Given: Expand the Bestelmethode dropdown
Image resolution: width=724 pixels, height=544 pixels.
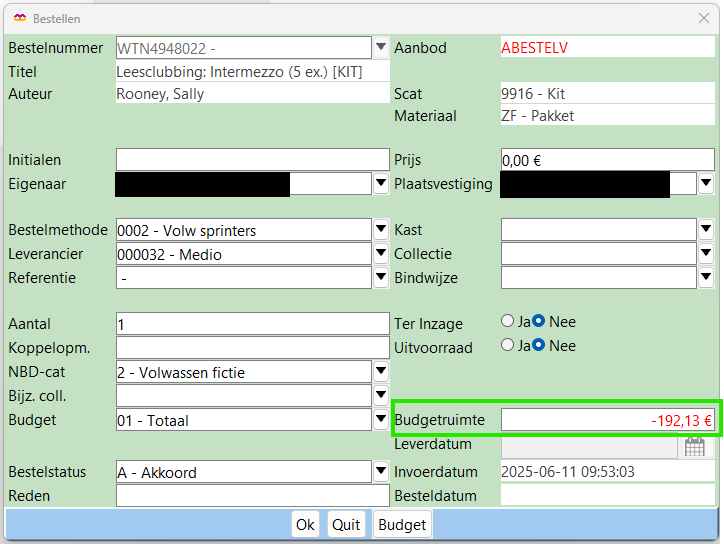Looking at the screenshot, I should pyautogui.click(x=381, y=230).
